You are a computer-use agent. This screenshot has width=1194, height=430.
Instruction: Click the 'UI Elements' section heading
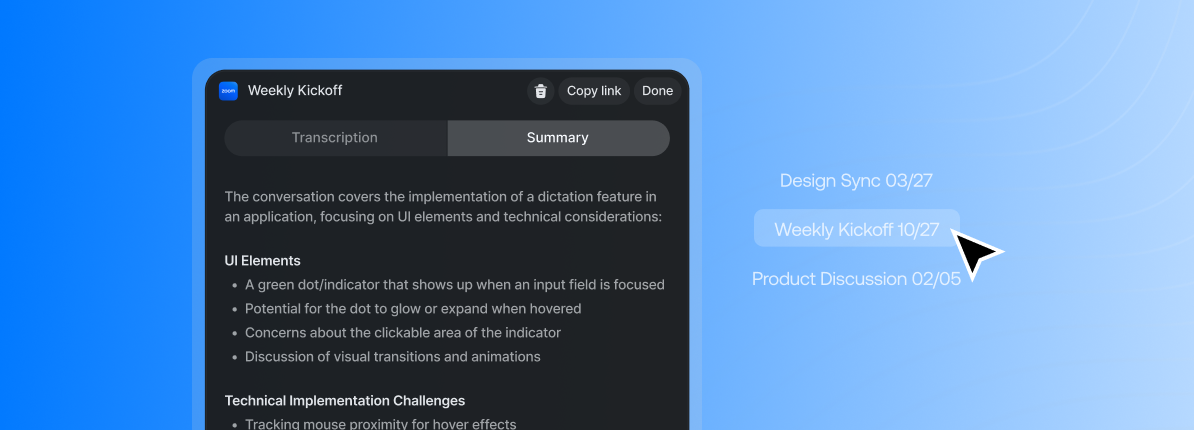click(x=263, y=261)
